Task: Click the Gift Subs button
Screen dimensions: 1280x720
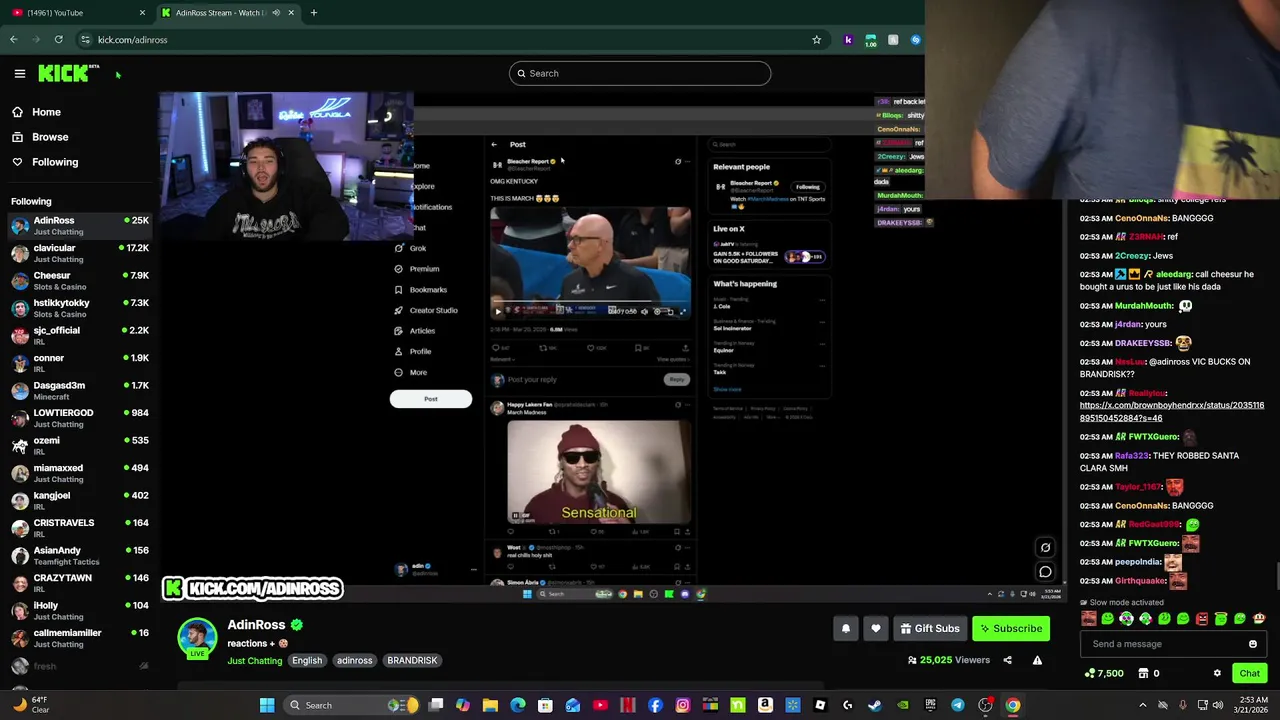Action: (x=930, y=628)
